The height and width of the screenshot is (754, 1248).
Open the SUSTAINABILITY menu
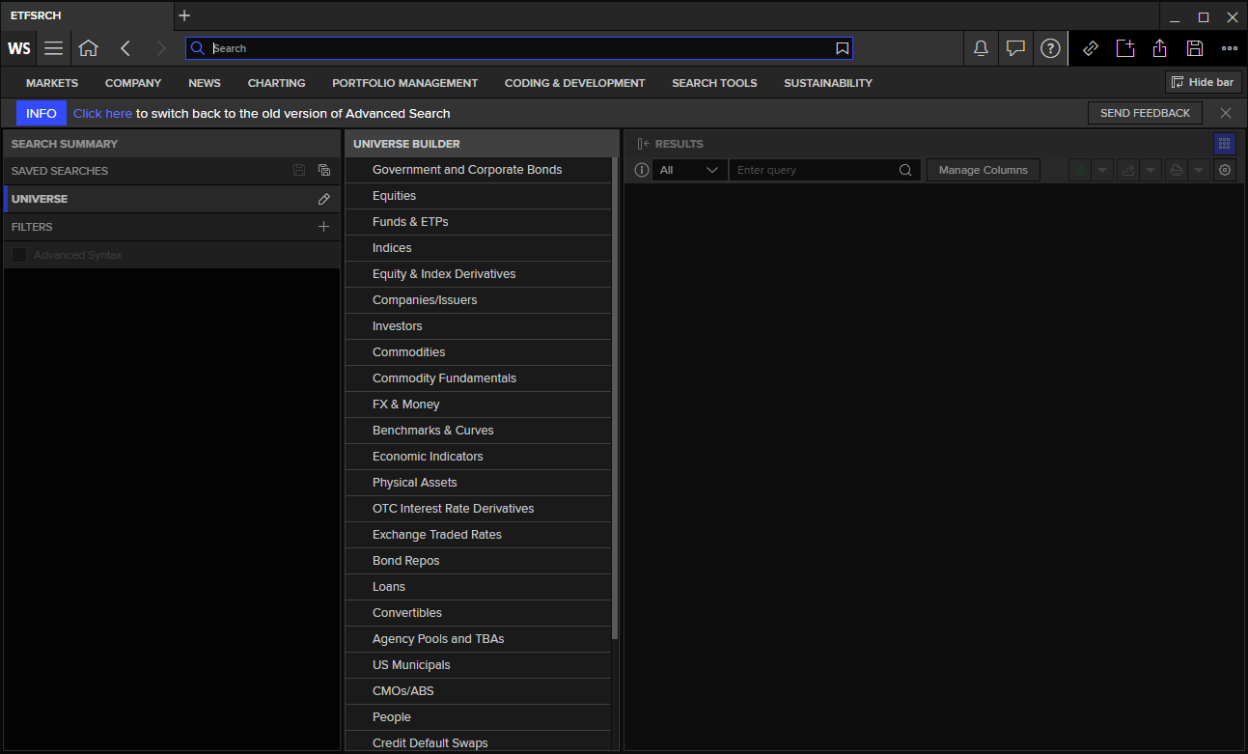tap(828, 83)
